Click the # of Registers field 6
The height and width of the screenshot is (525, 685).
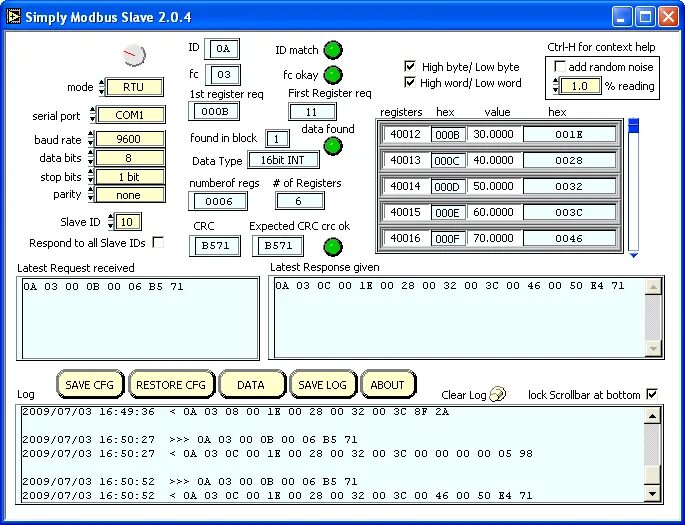click(299, 201)
